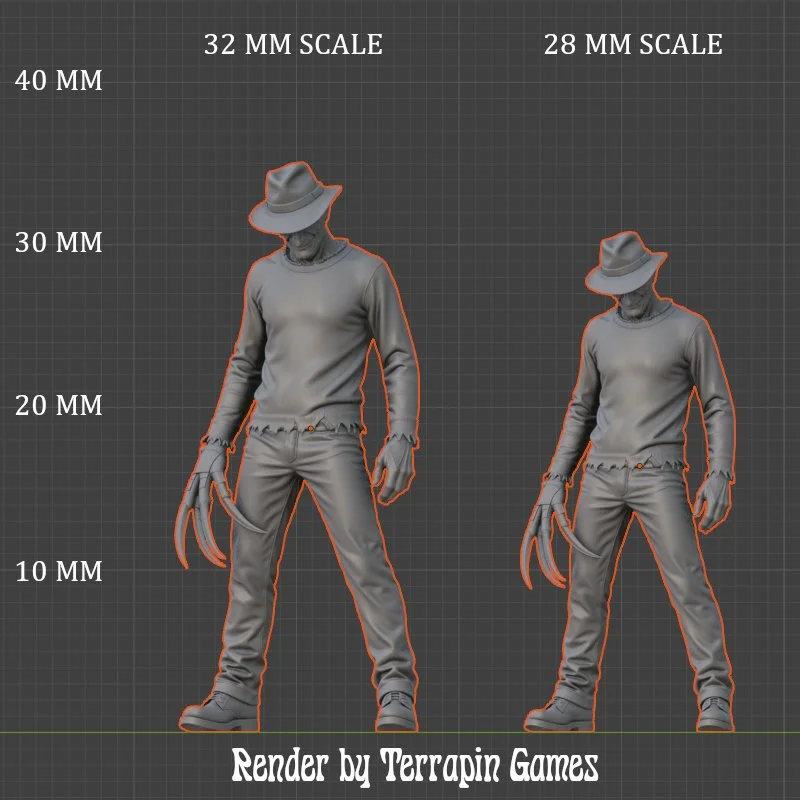Select the 30 MM height label

click(x=59, y=242)
